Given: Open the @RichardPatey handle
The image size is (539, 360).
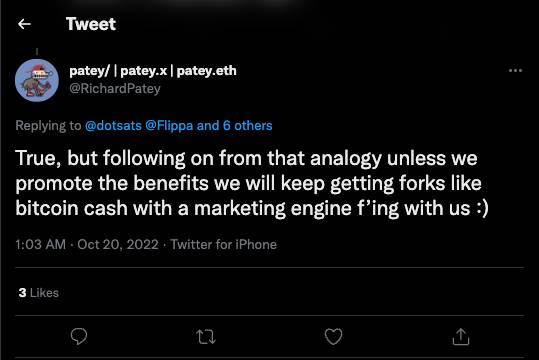Looking at the screenshot, I should 115,89.
